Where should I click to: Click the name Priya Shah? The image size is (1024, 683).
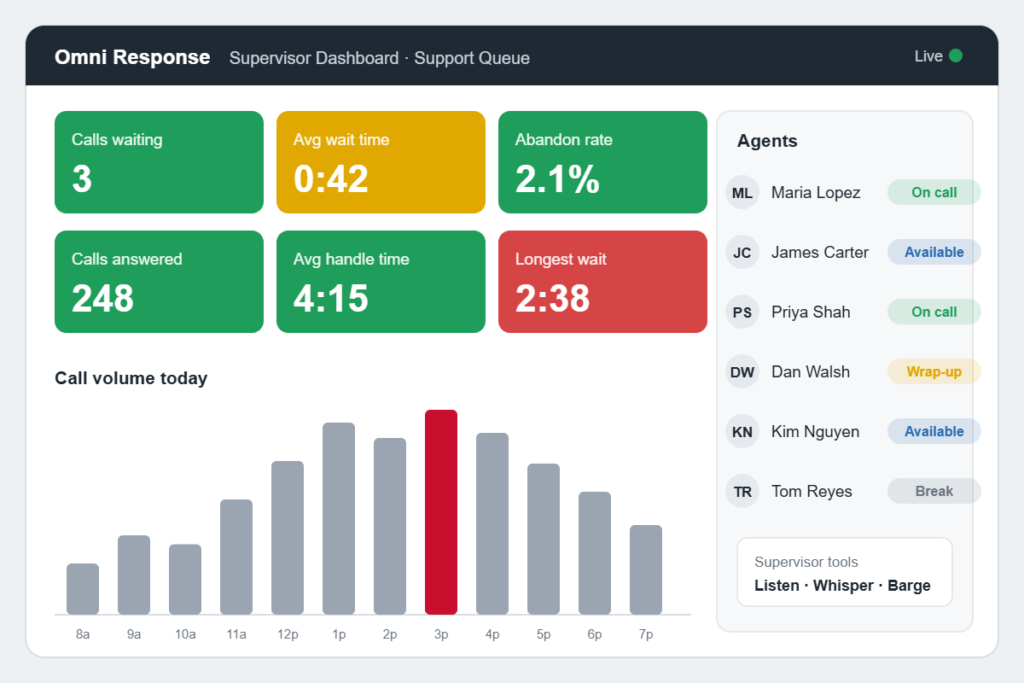point(810,312)
